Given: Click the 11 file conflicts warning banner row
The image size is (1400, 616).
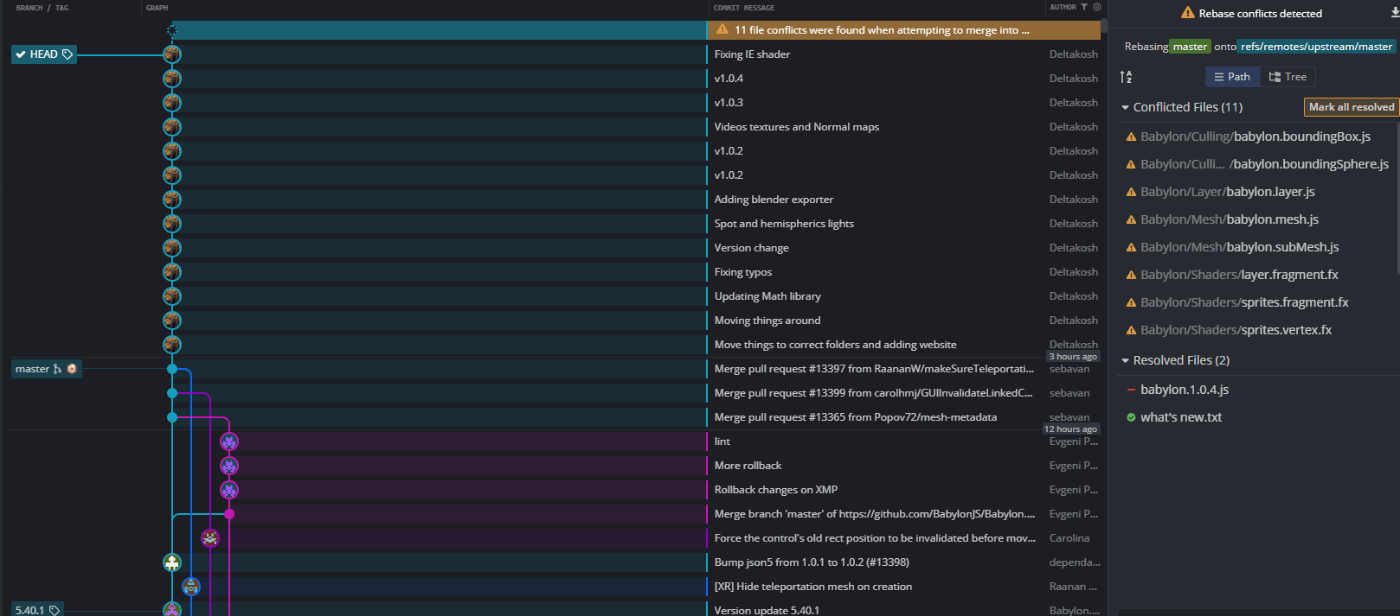Looking at the screenshot, I should point(904,30).
